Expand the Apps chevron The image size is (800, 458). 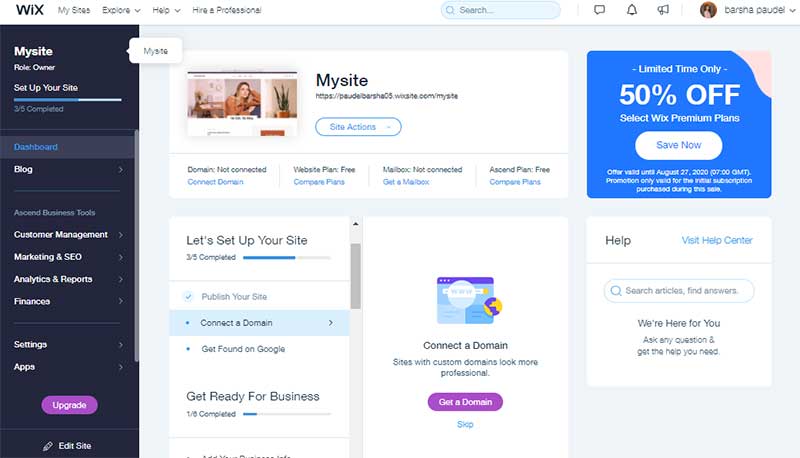click(120, 367)
